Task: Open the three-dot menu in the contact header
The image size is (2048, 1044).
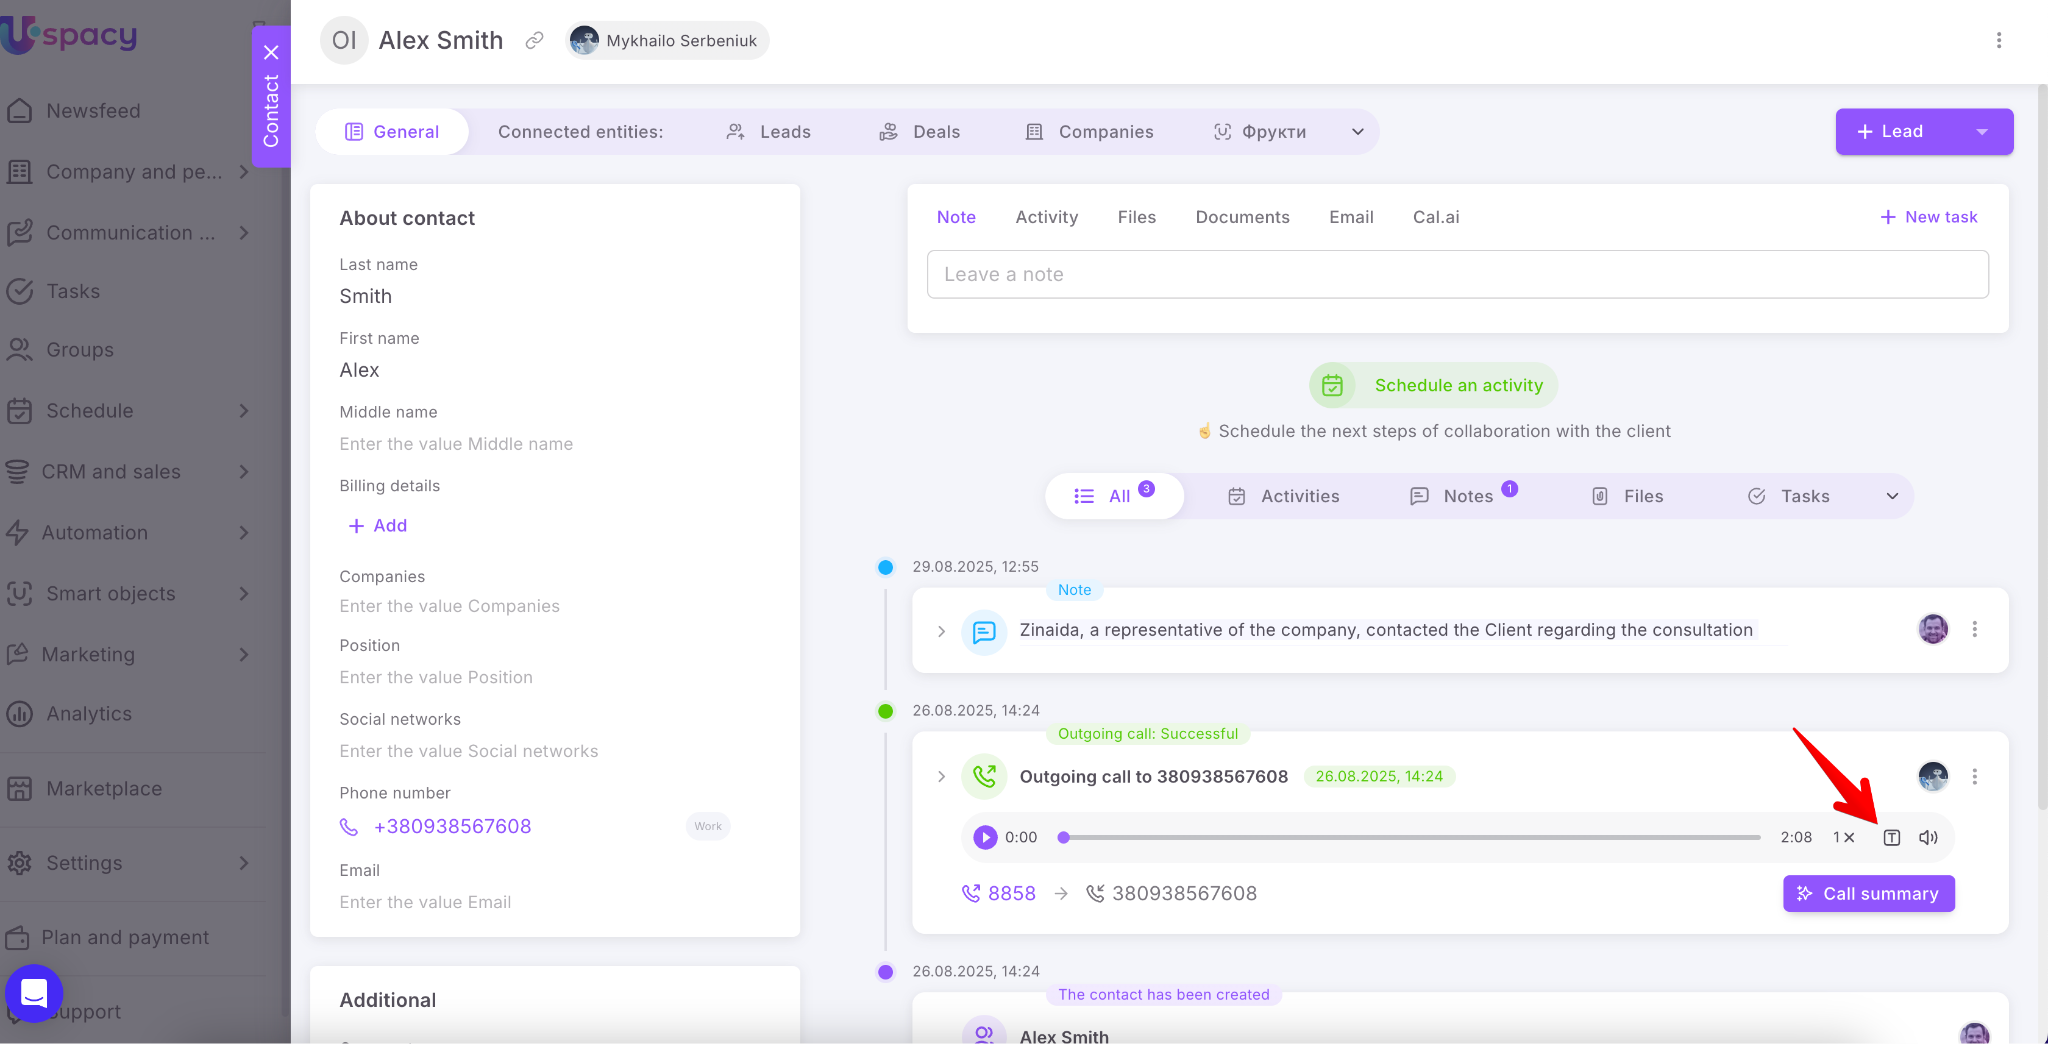Action: tap(1998, 41)
